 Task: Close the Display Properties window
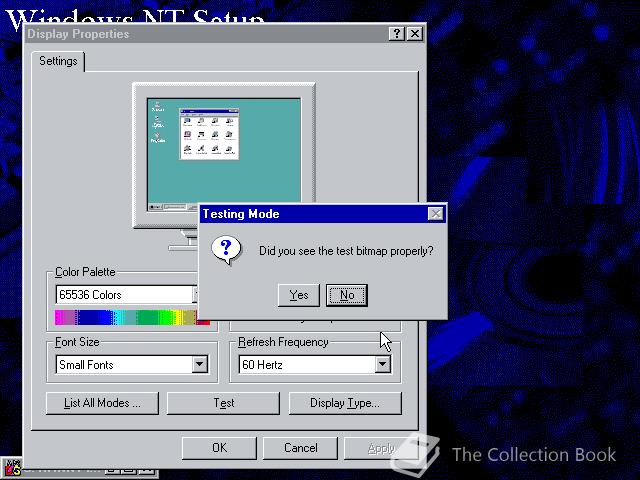coord(415,33)
